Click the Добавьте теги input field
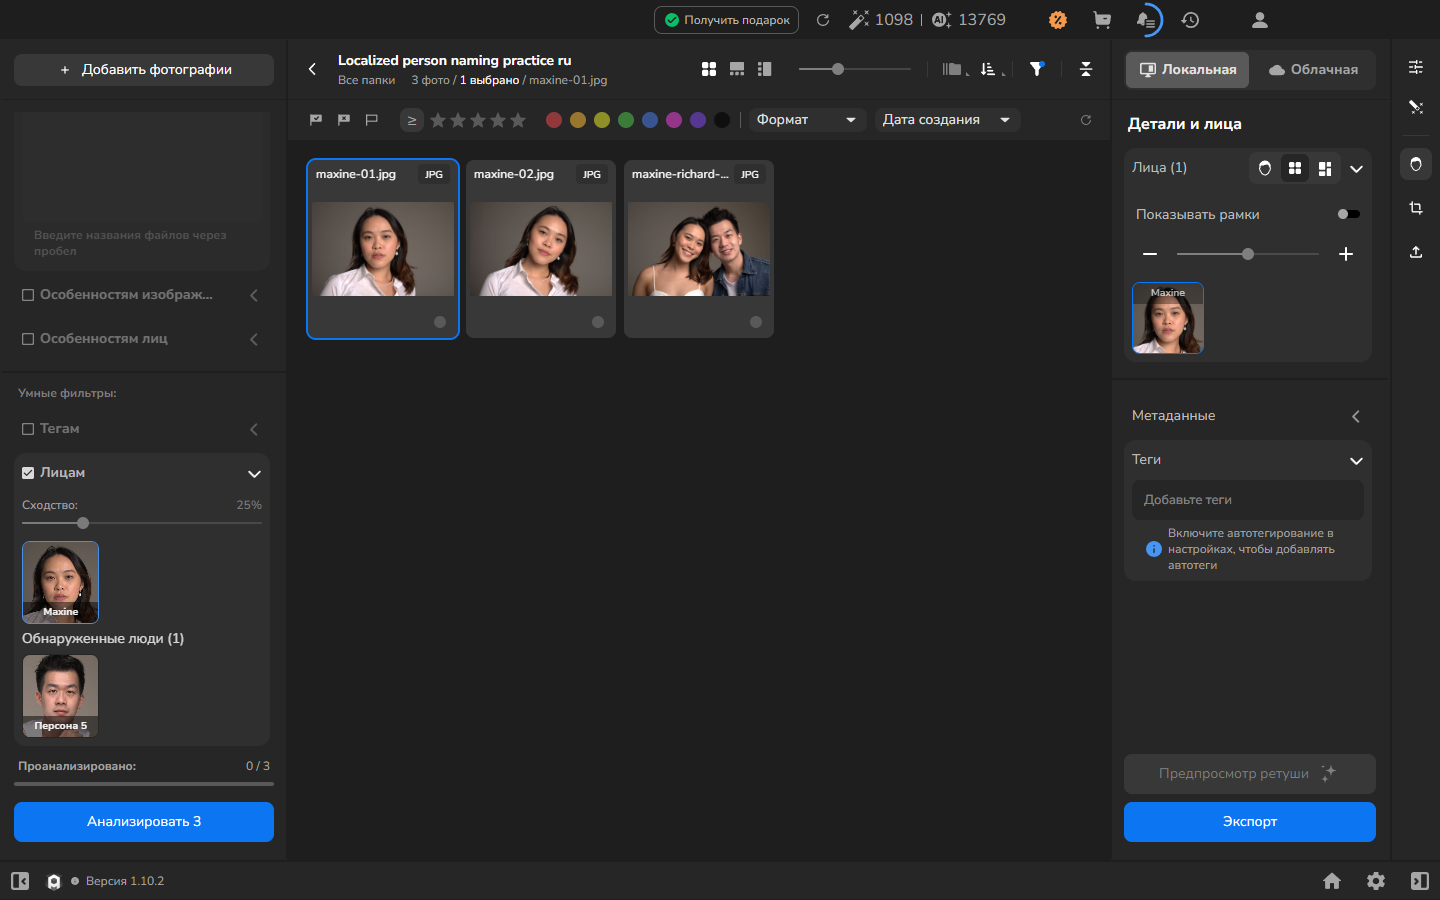Screen dimensions: 1440x900 coord(1248,500)
